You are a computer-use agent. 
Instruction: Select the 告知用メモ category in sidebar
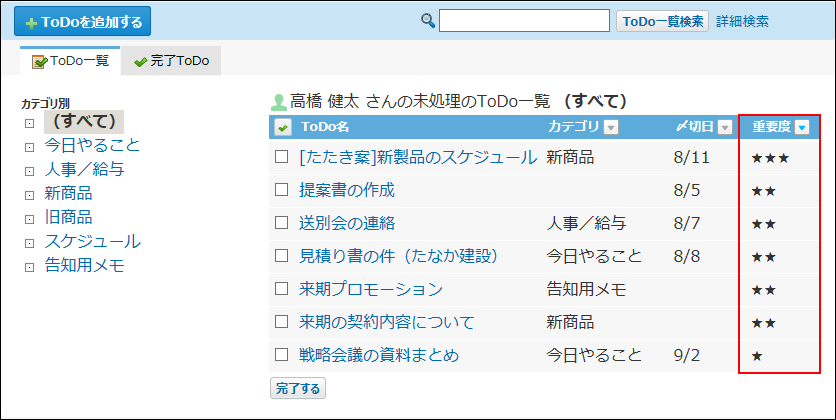click(84, 265)
